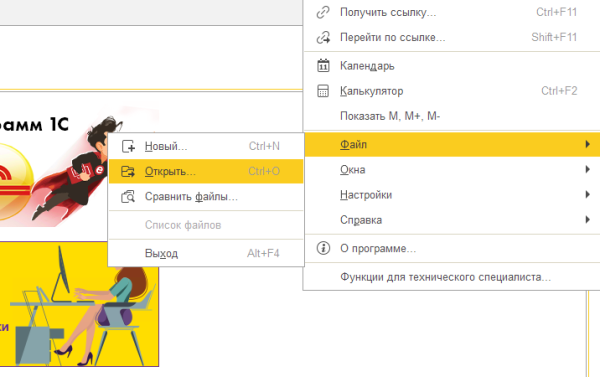Expand the Файл submenu arrow
Viewport: 600px width, 377px height.
[587, 144]
